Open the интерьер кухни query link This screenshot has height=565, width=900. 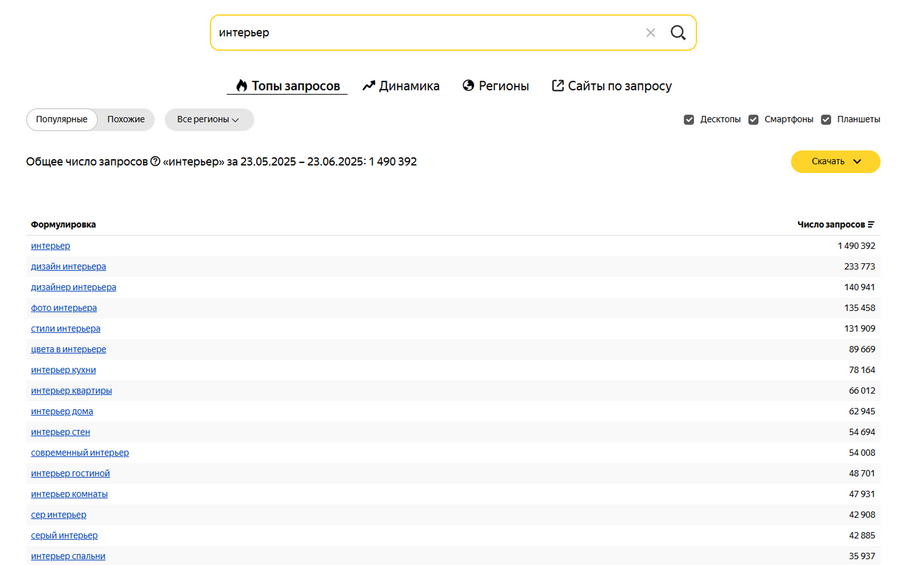(63, 370)
